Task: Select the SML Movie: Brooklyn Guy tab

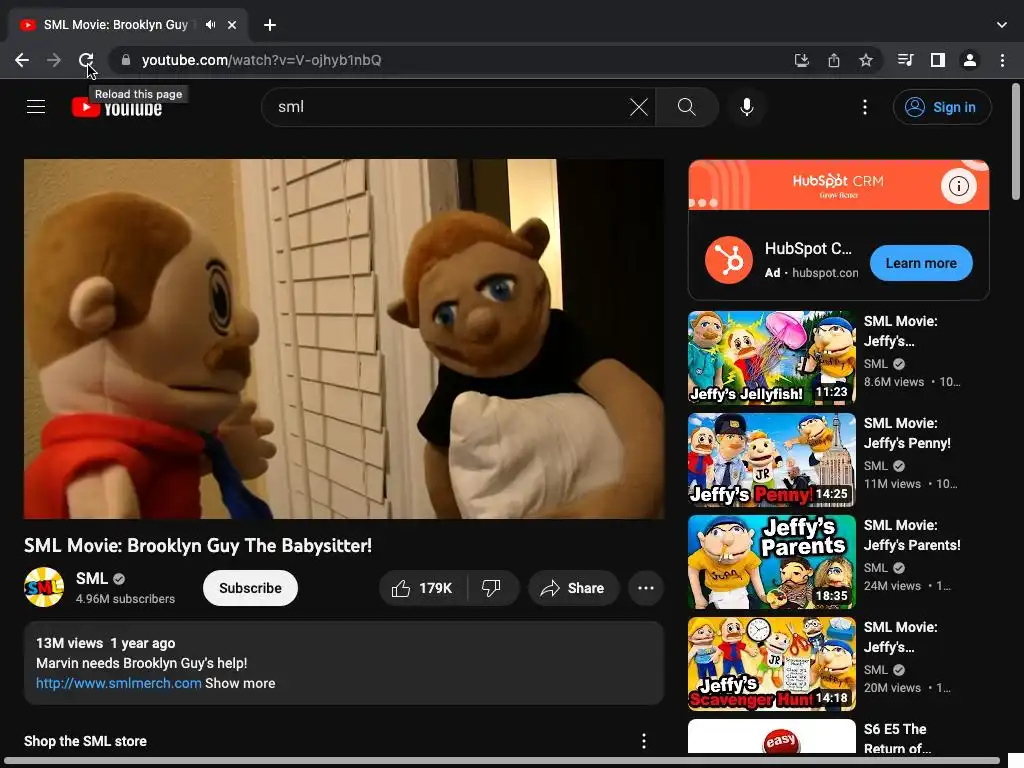Action: point(116,25)
